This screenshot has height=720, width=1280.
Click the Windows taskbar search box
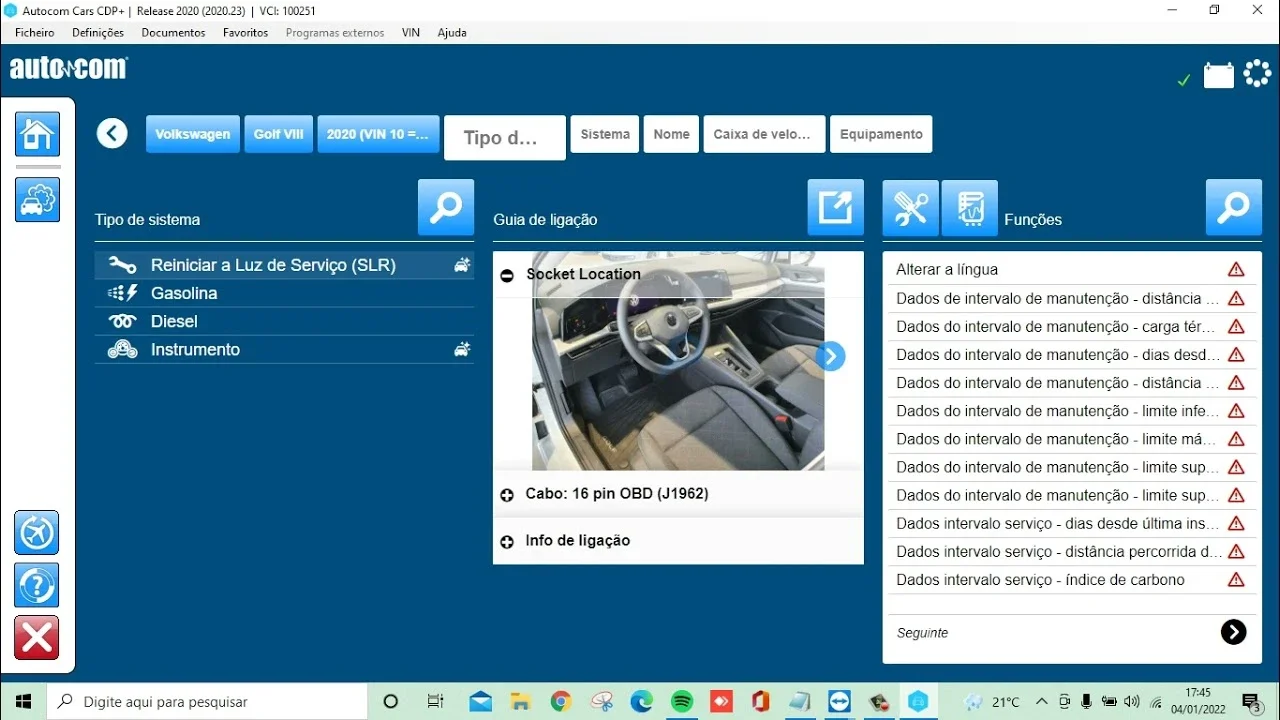(x=208, y=702)
